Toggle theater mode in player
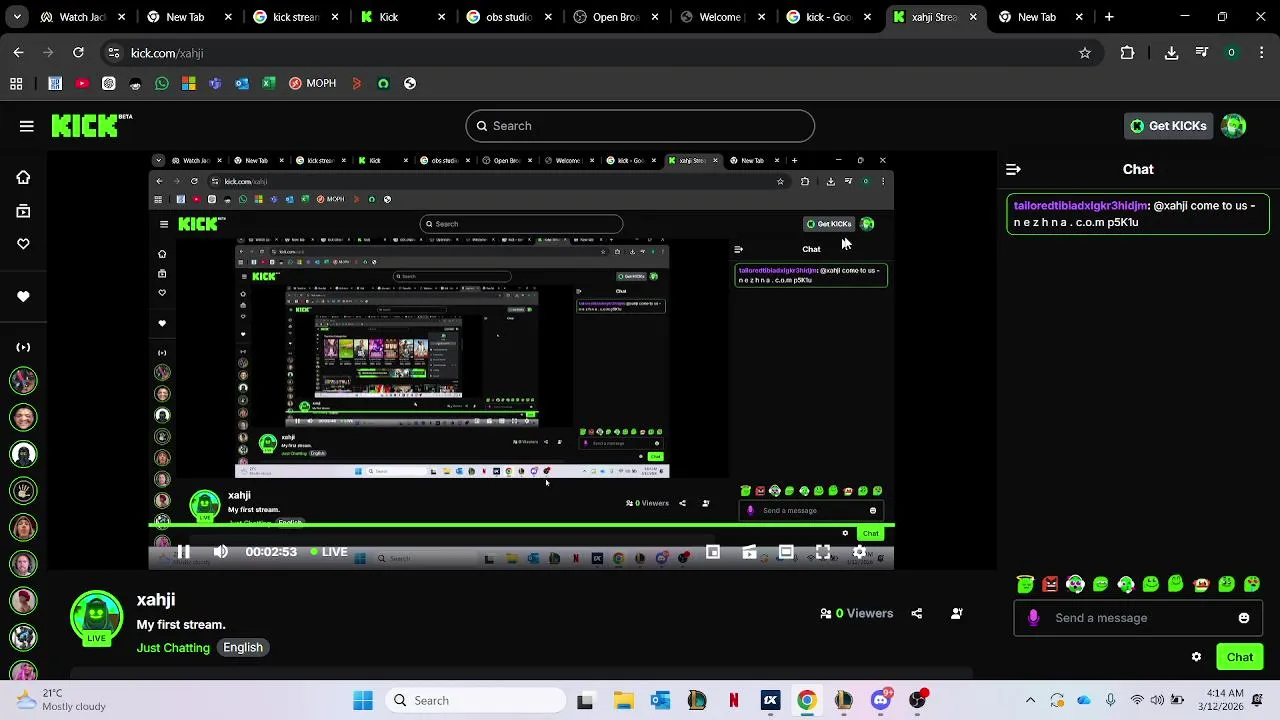Screen dimensions: 1280x720 (786, 552)
